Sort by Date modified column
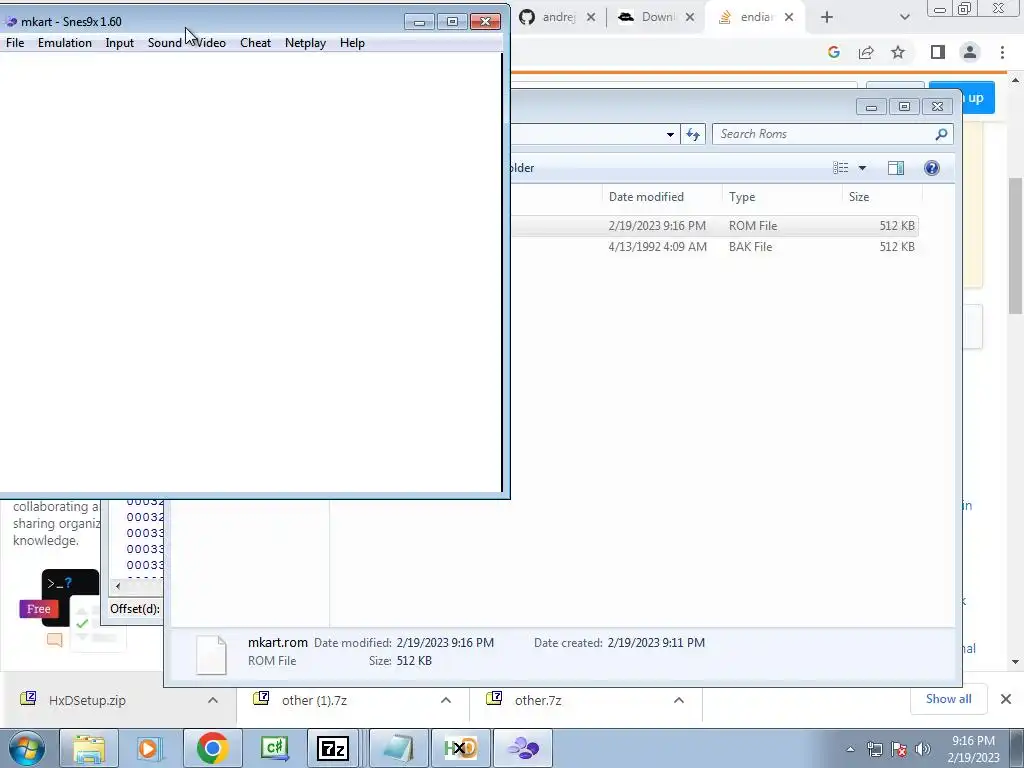This screenshot has height=768, width=1024. tap(662, 197)
